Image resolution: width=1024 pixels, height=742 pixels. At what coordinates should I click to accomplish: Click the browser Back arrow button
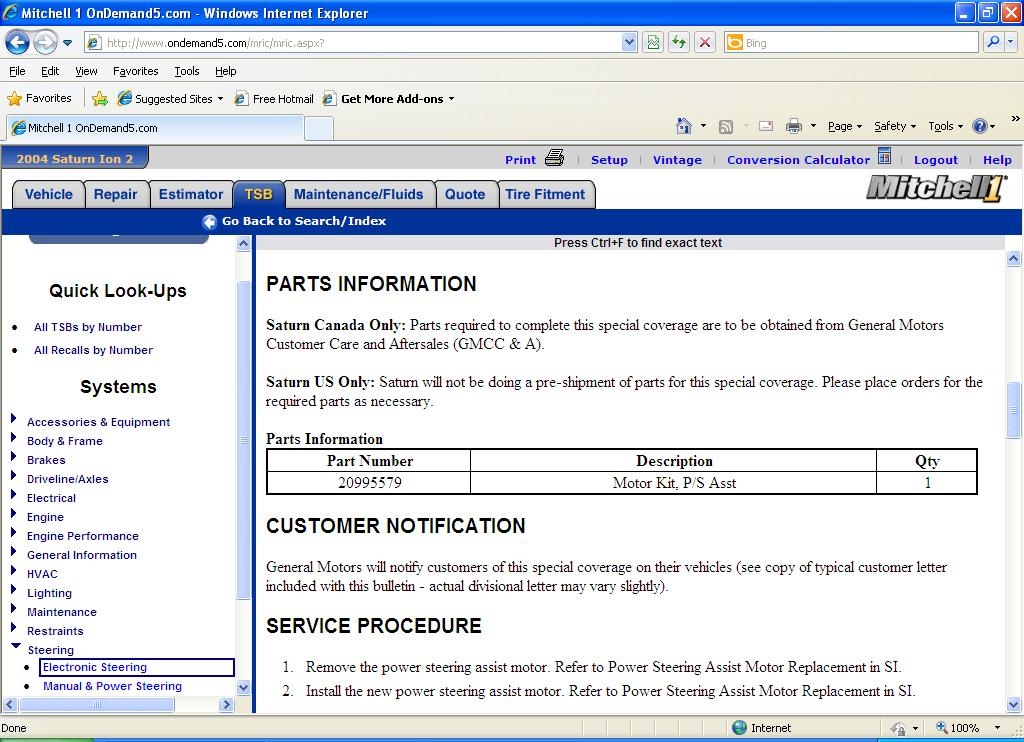click(x=17, y=43)
